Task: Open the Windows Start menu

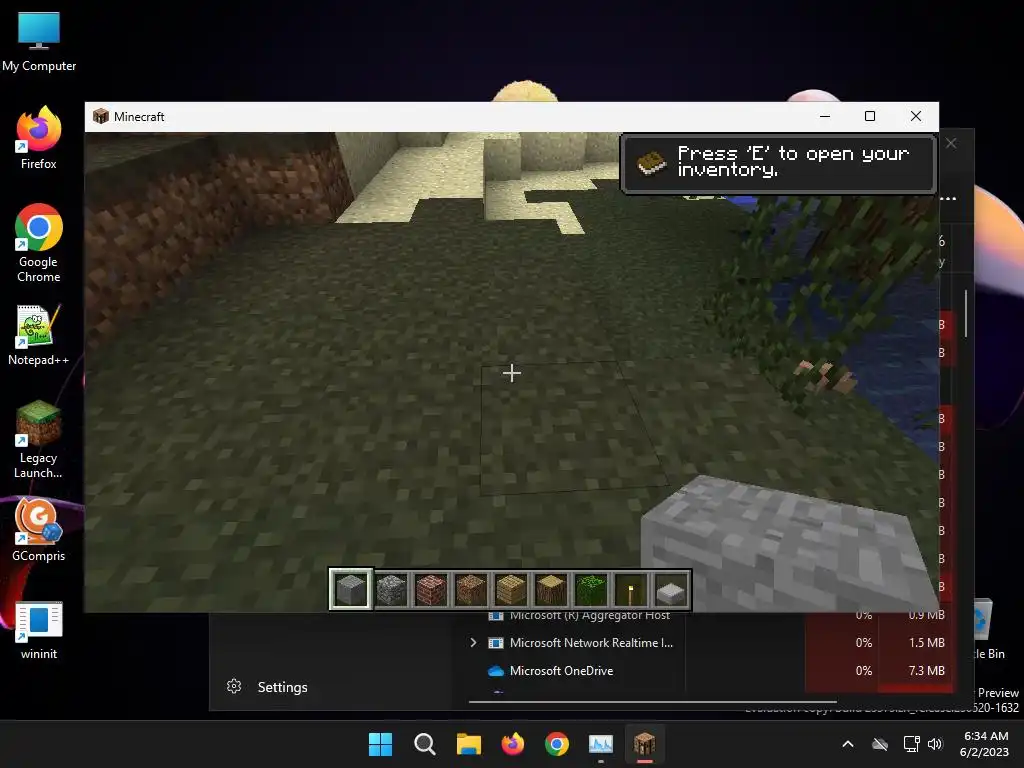Action: [x=380, y=744]
